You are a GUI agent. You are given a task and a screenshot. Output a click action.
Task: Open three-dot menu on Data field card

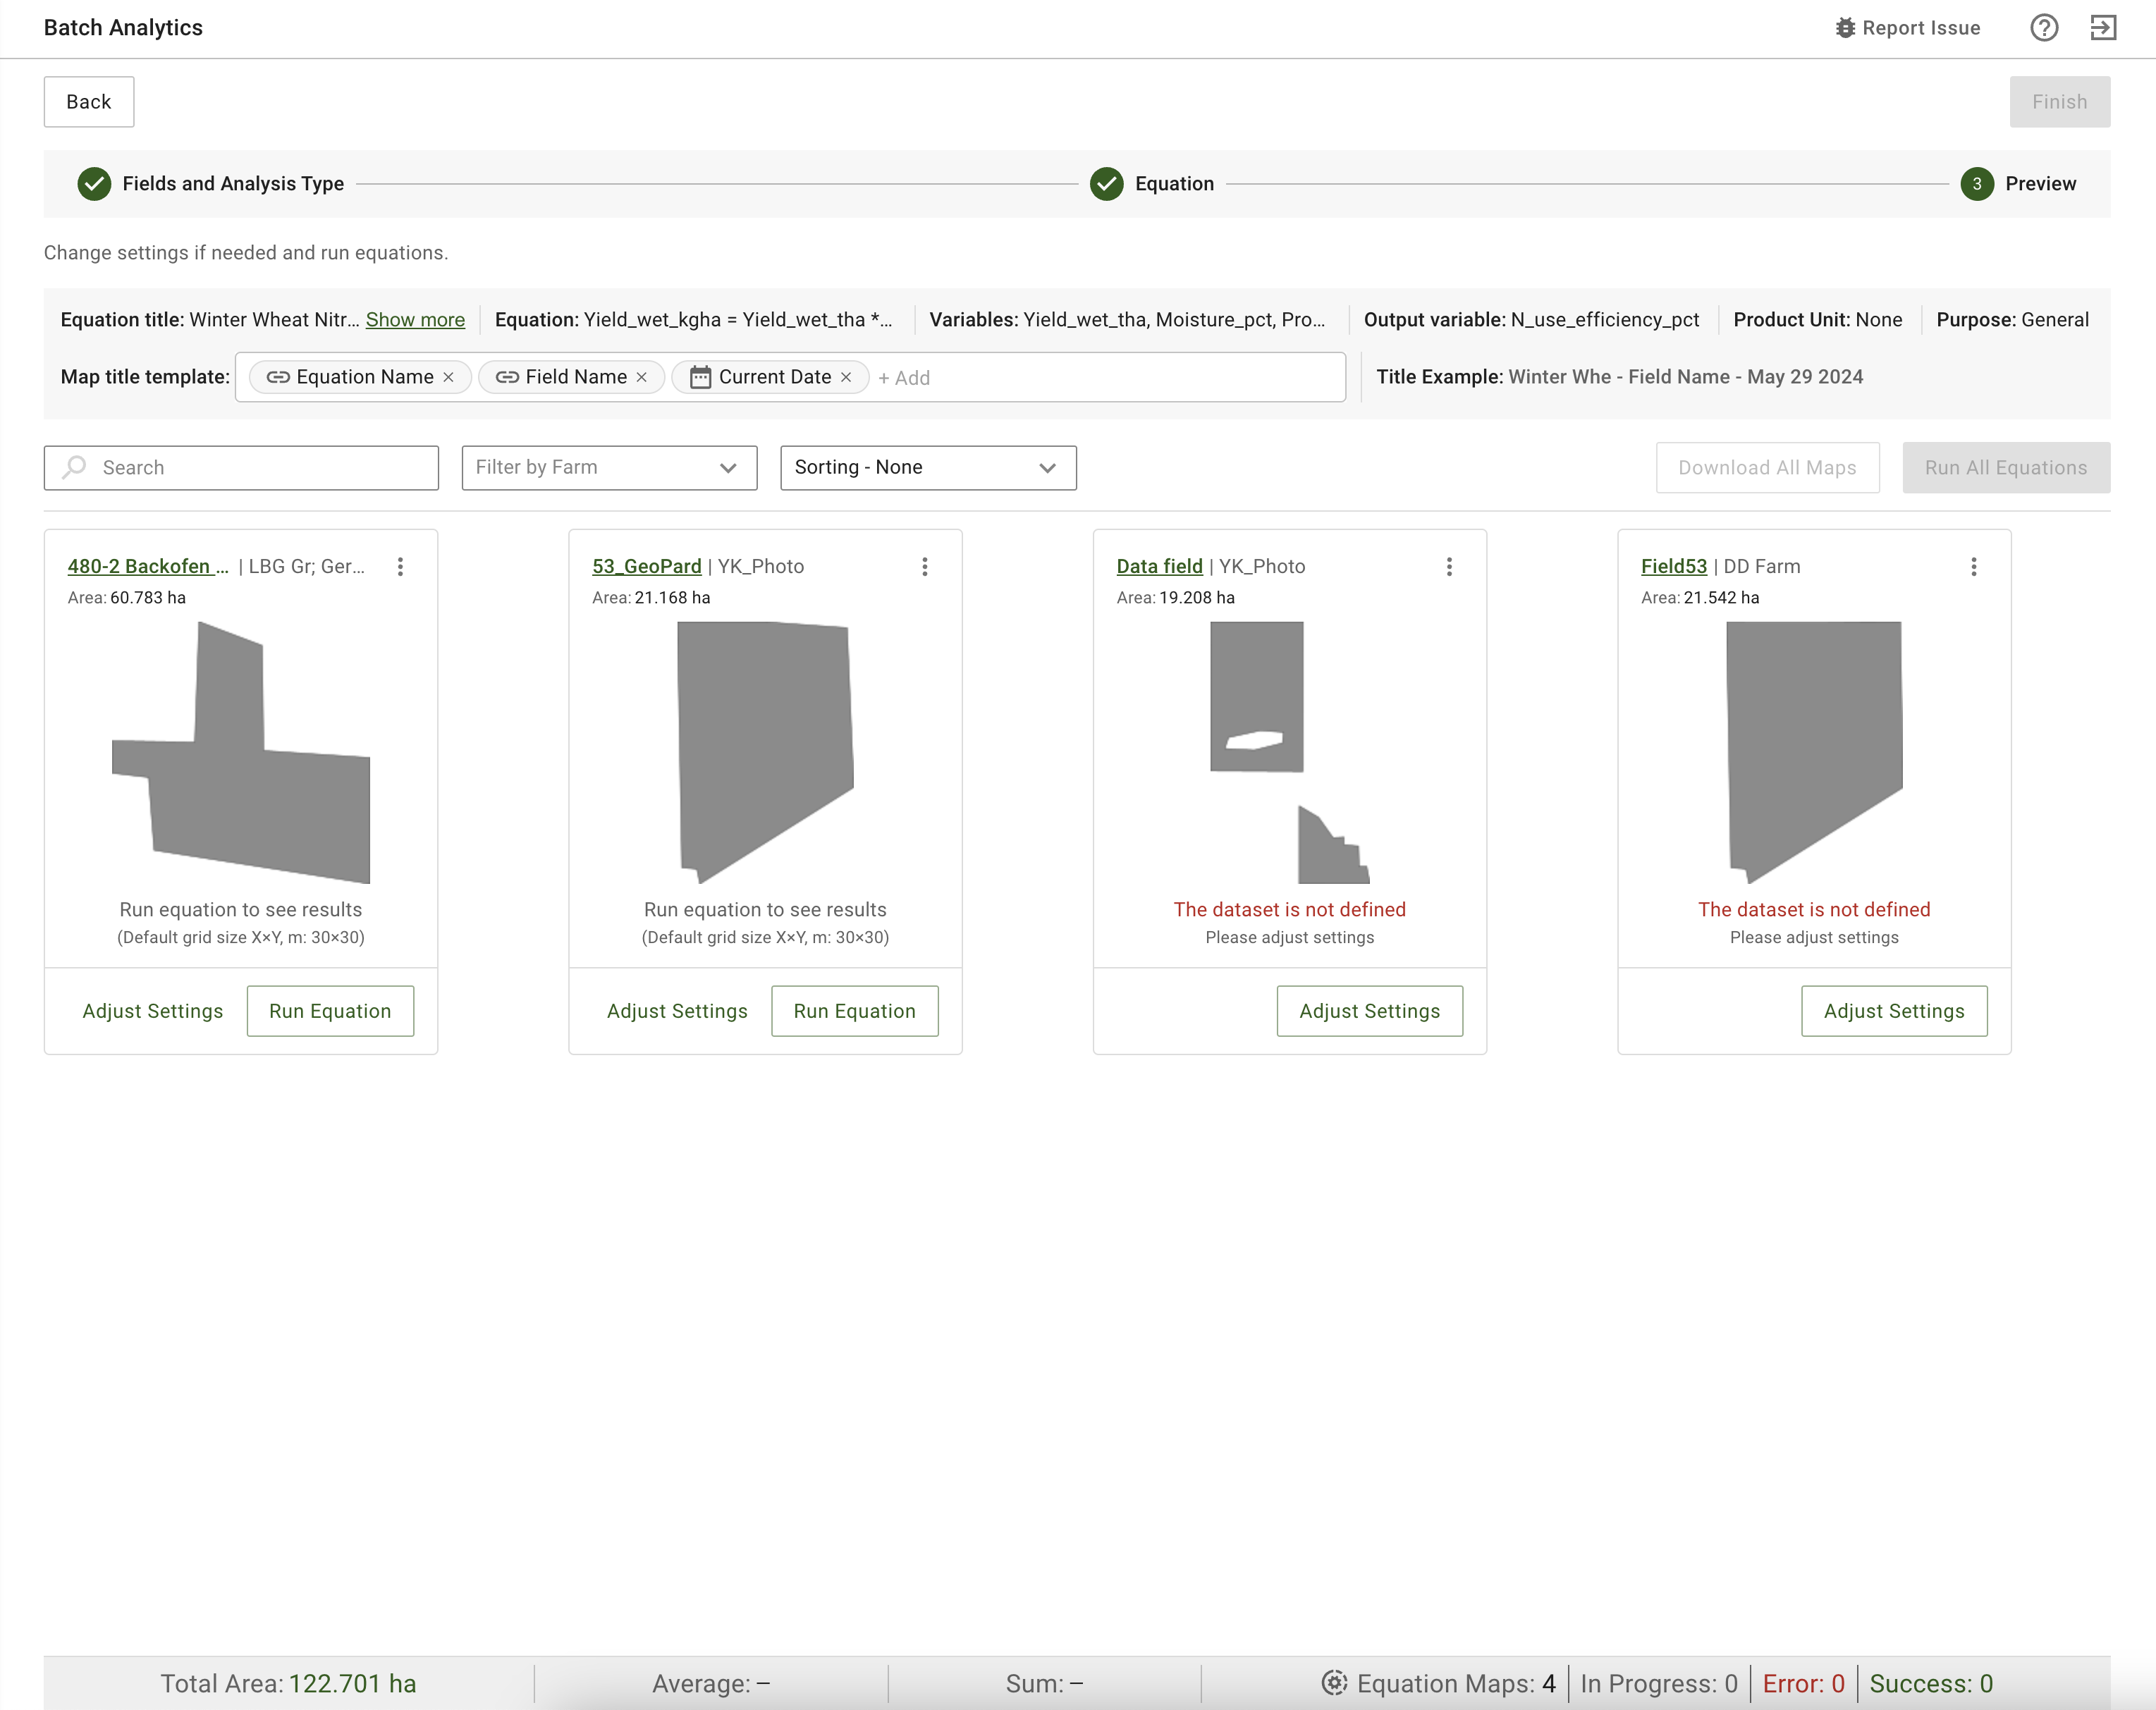pos(1449,567)
